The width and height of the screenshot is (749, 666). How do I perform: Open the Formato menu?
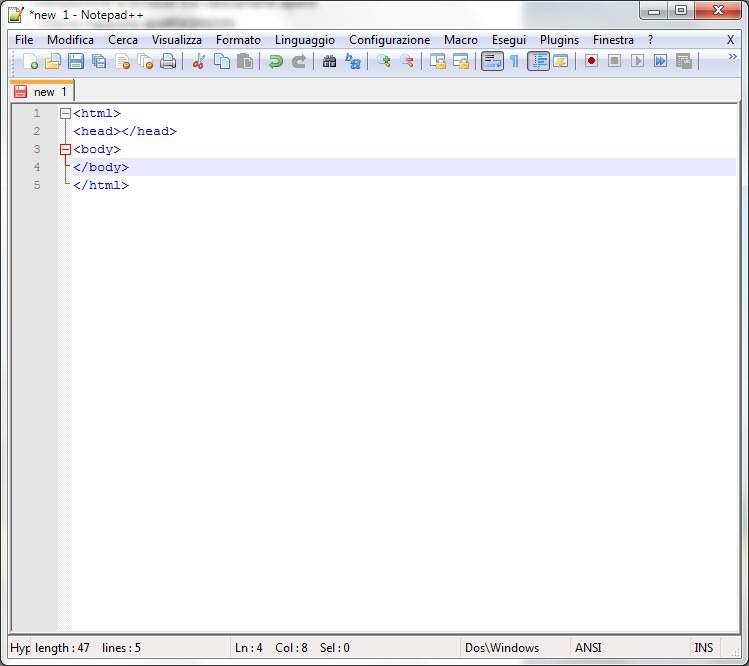point(238,40)
